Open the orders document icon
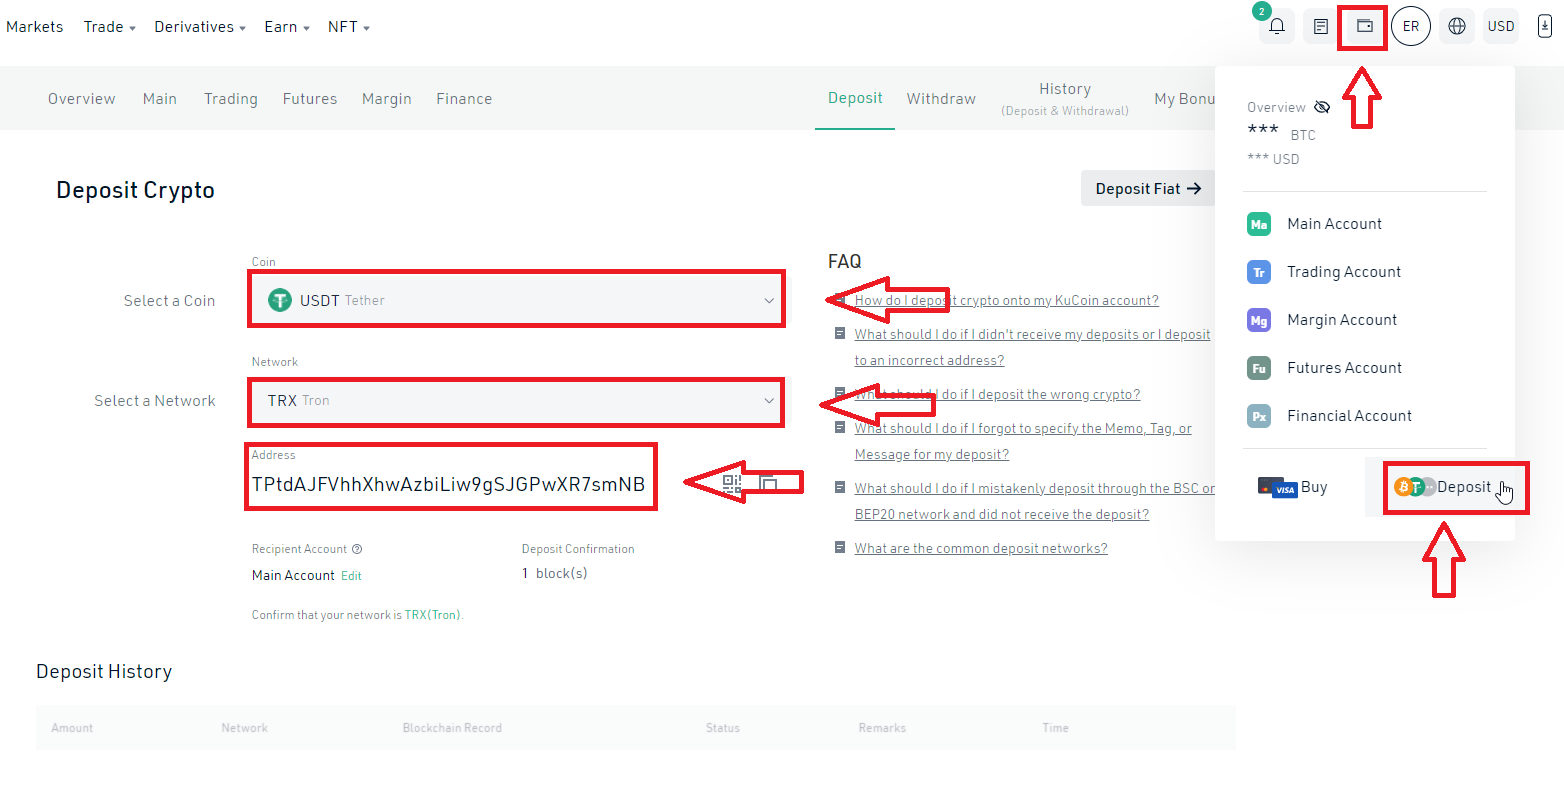The height and width of the screenshot is (802, 1564). [x=1321, y=27]
